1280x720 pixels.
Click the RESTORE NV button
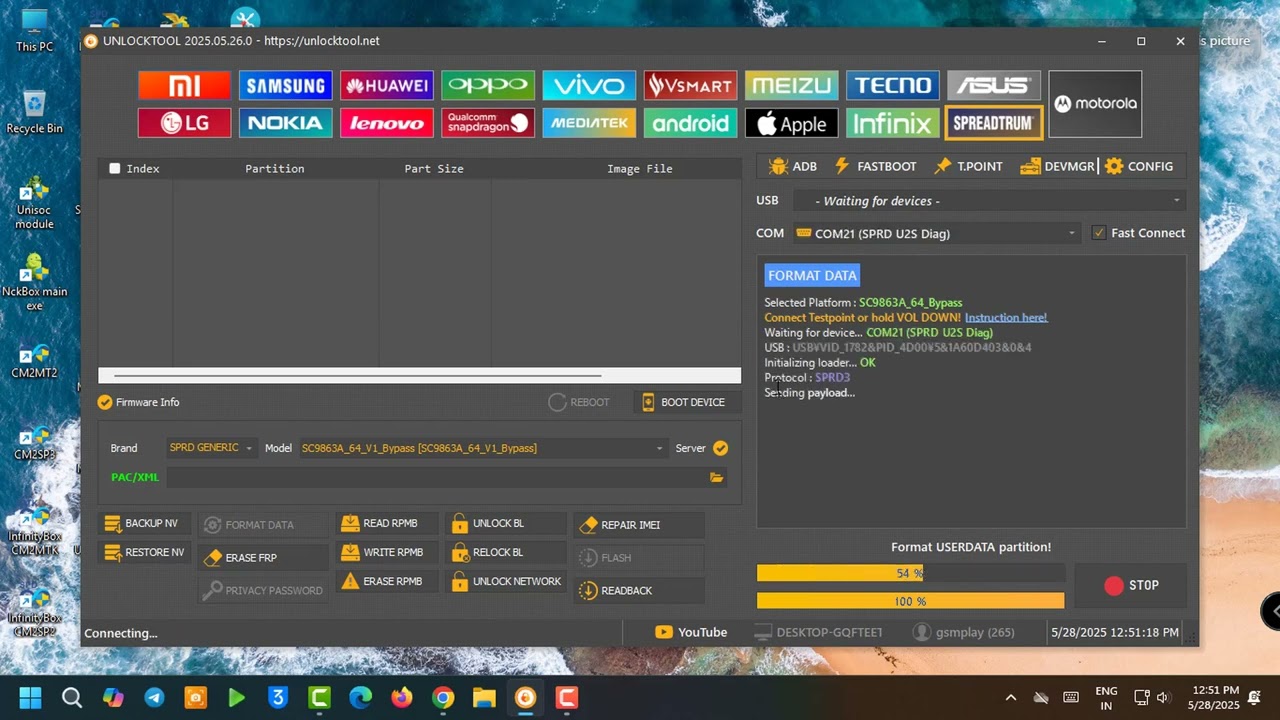[143, 552]
